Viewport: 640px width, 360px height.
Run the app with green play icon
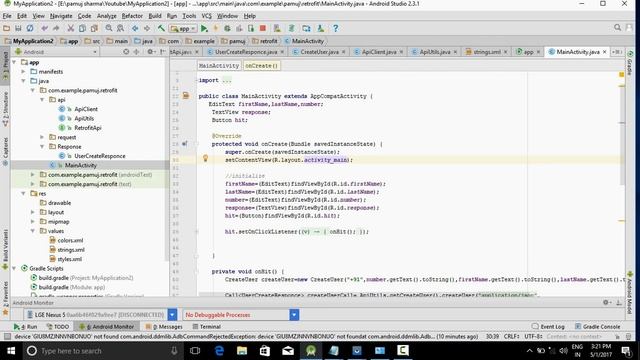point(204,28)
